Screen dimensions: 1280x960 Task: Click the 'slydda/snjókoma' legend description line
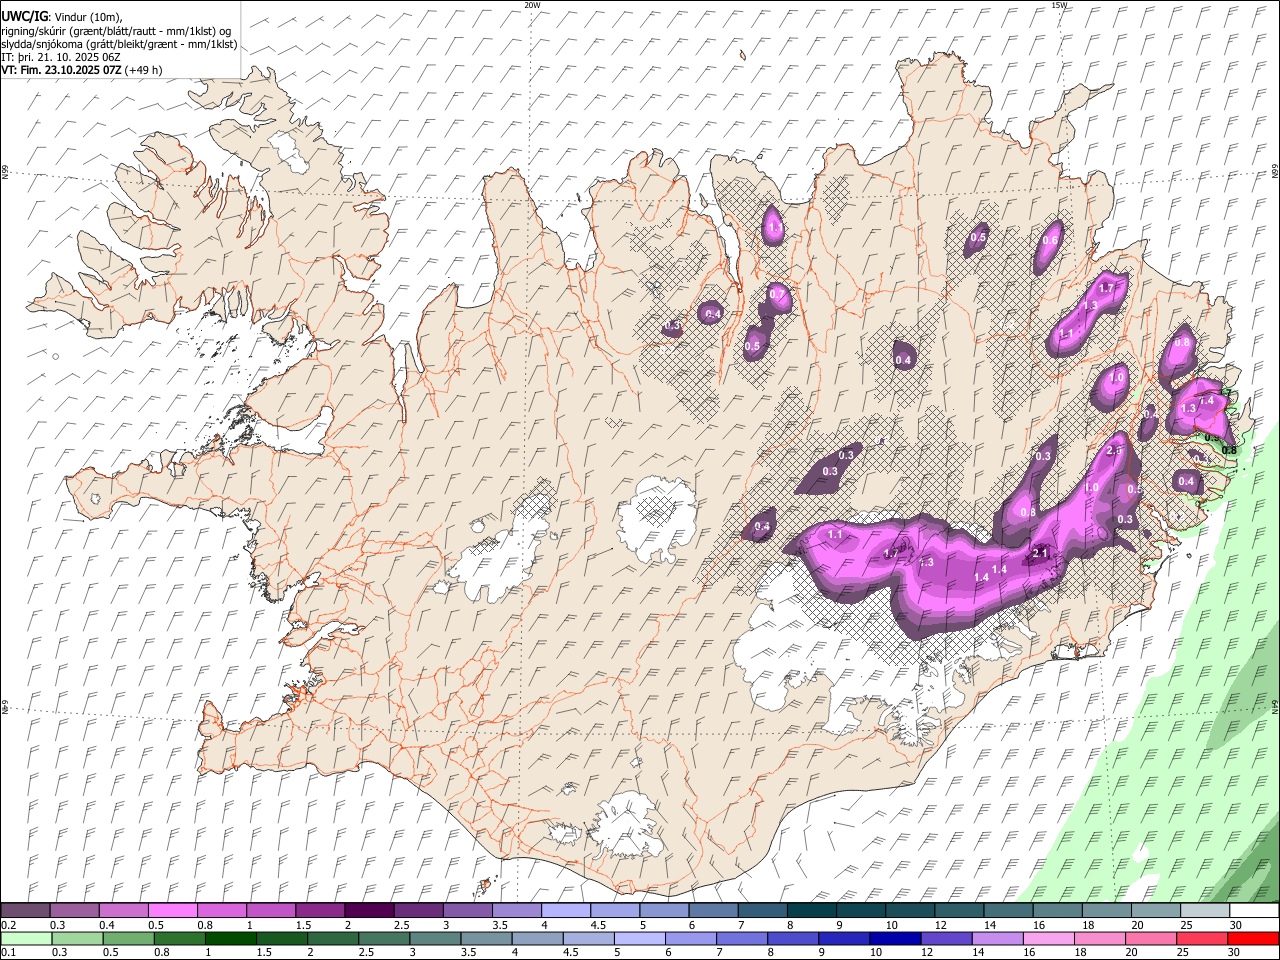coord(119,44)
